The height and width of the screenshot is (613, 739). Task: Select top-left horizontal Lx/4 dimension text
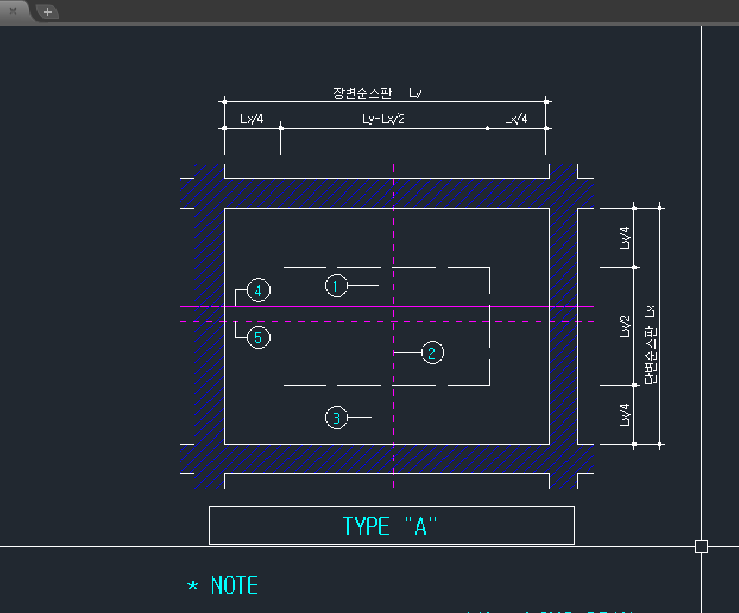point(252,119)
